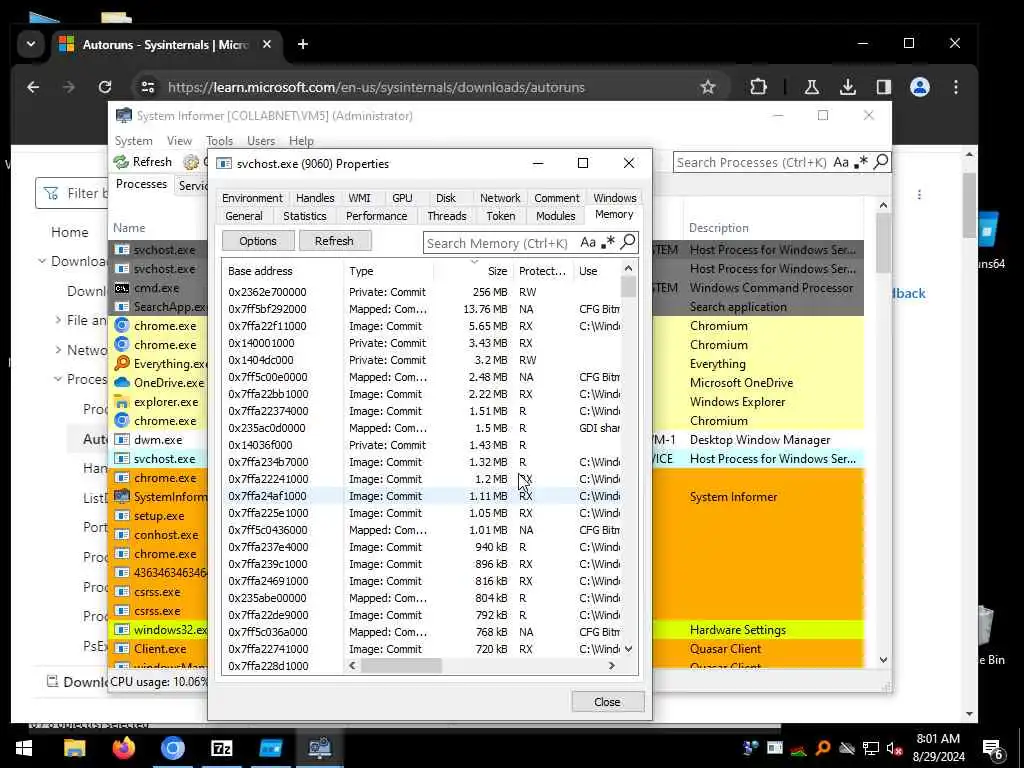
Task: Click the Refresh icon in System Informer toolbar
Action: point(121,162)
